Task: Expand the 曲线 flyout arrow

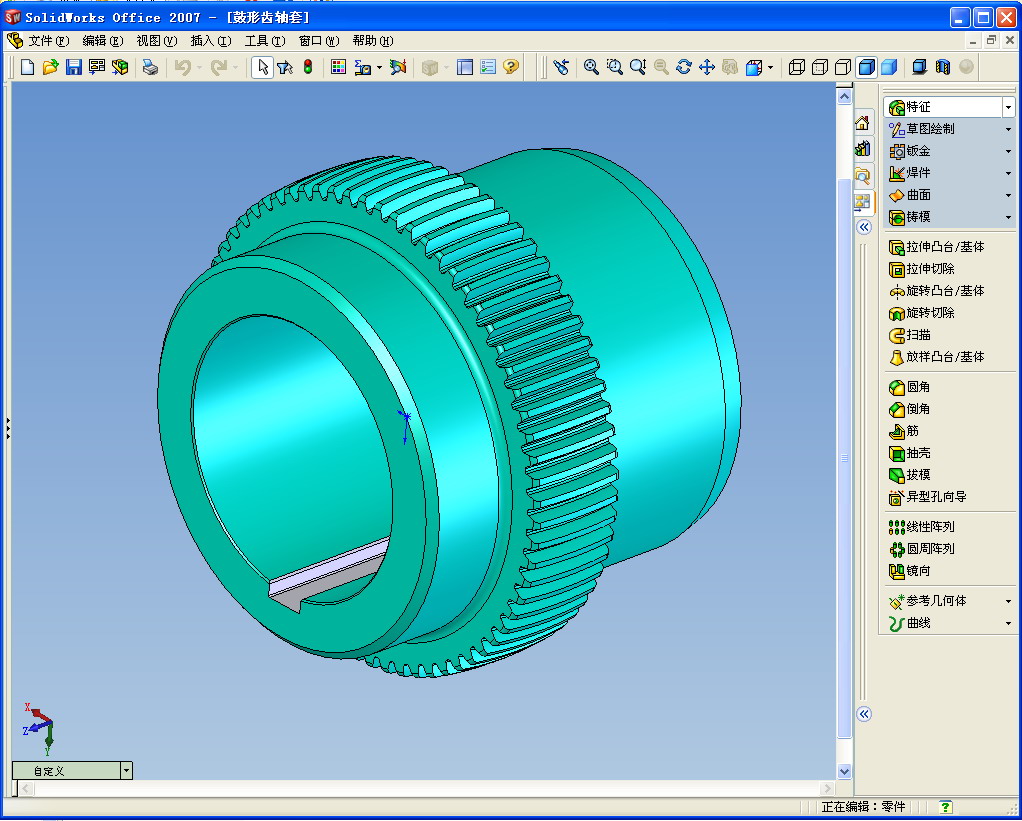Action: [x=1008, y=624]
